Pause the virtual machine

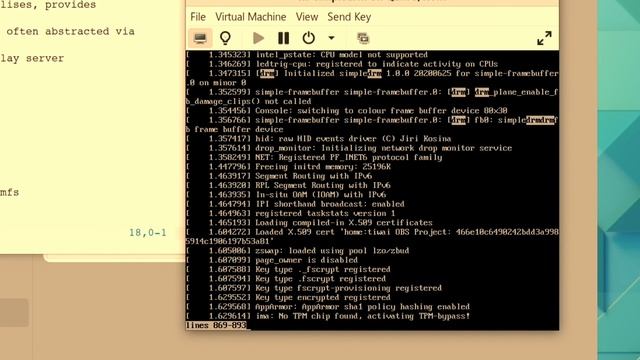point(283,38)
